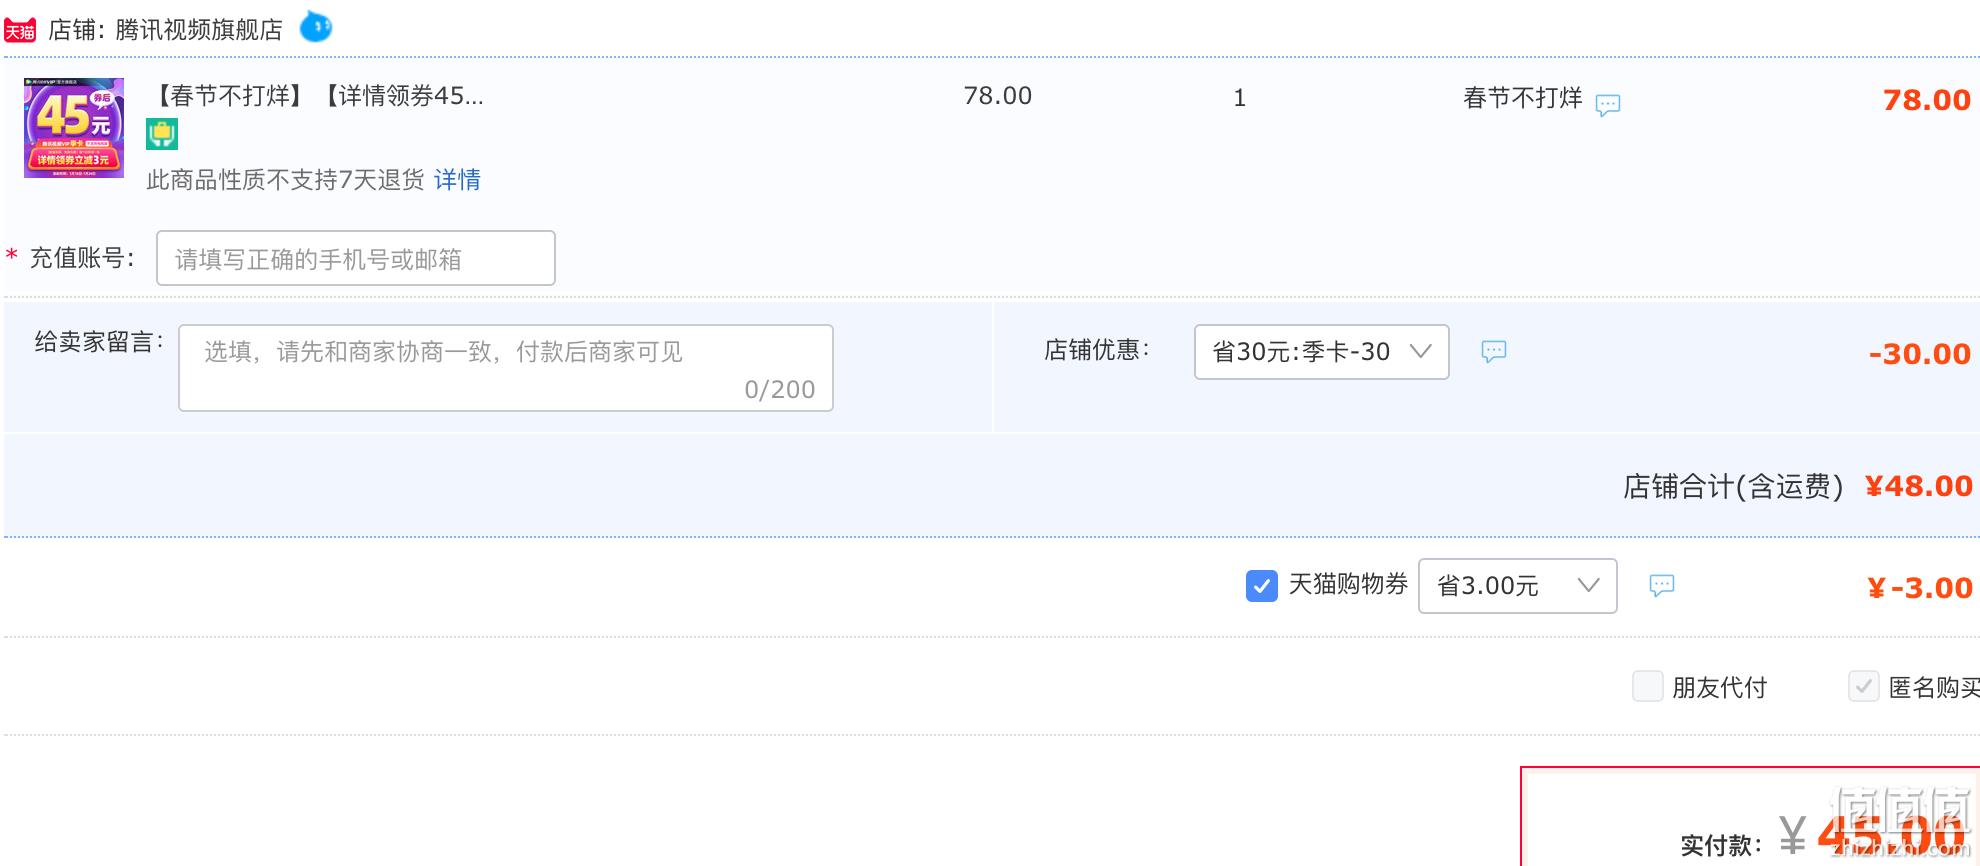Uncheck the 天猫购物券 checkbox

[1262, 586]
